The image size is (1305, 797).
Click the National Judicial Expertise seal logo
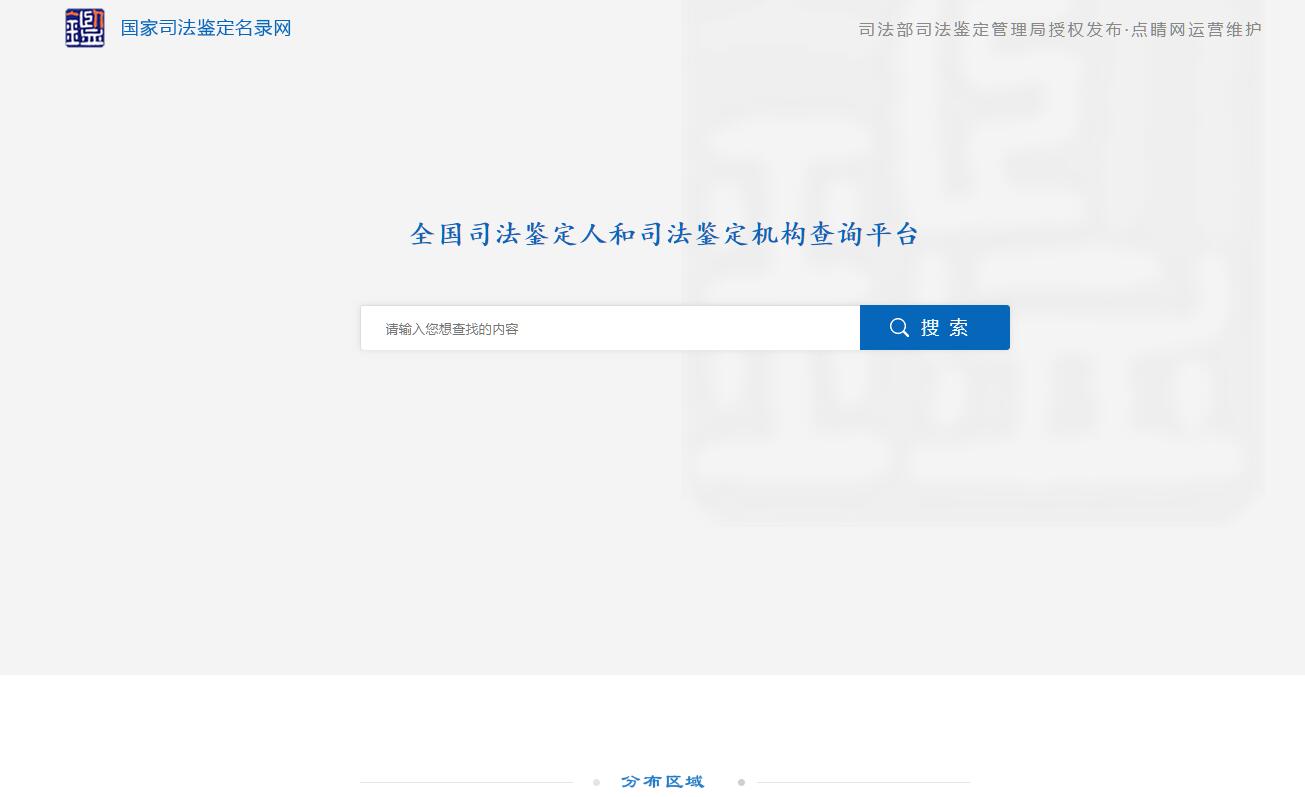coord(85,28)
